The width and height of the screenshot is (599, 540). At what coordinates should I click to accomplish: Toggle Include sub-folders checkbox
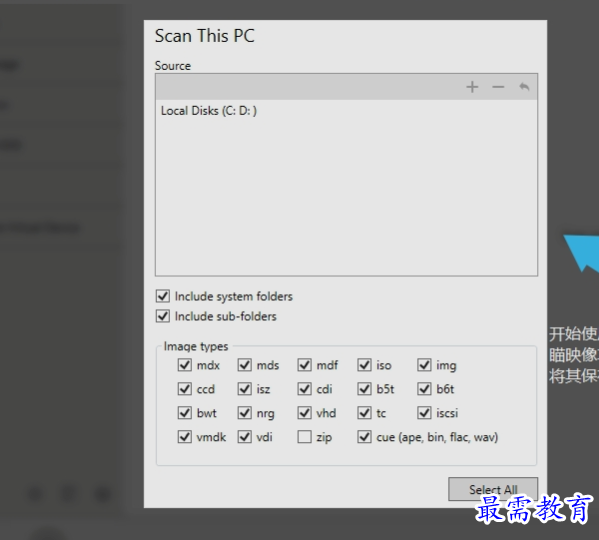click(x=163, y=316)
